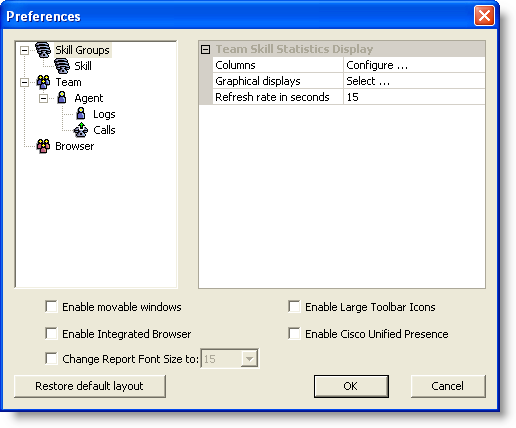Select the Team people icon
Viewport: 516px width, 428px height.
click(x=43, y=82)
